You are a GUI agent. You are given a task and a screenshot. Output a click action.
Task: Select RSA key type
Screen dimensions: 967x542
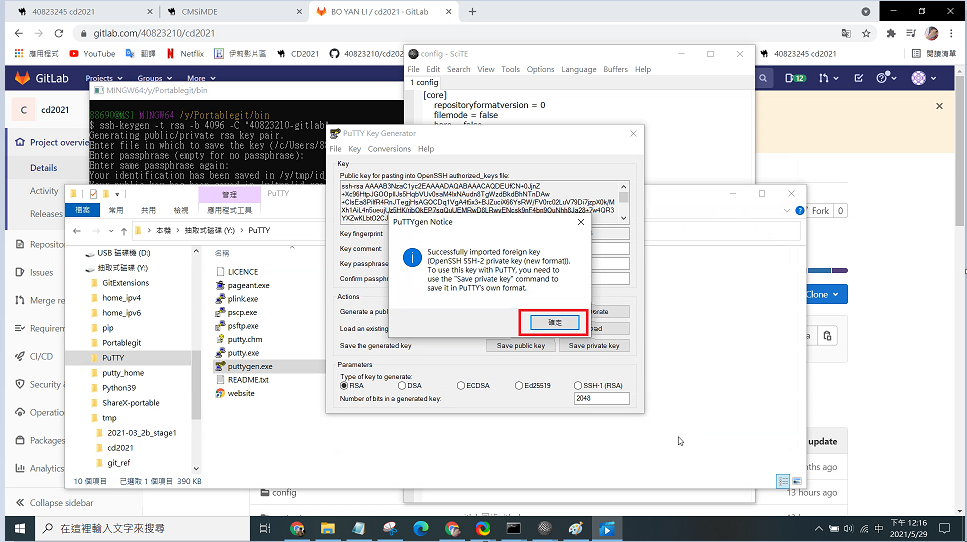pyautogui.click(x=352, y=386)
